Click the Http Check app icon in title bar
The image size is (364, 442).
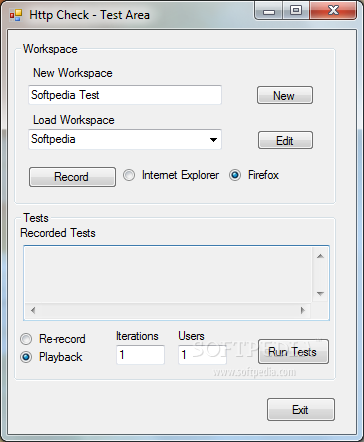(x=16, y=15)
